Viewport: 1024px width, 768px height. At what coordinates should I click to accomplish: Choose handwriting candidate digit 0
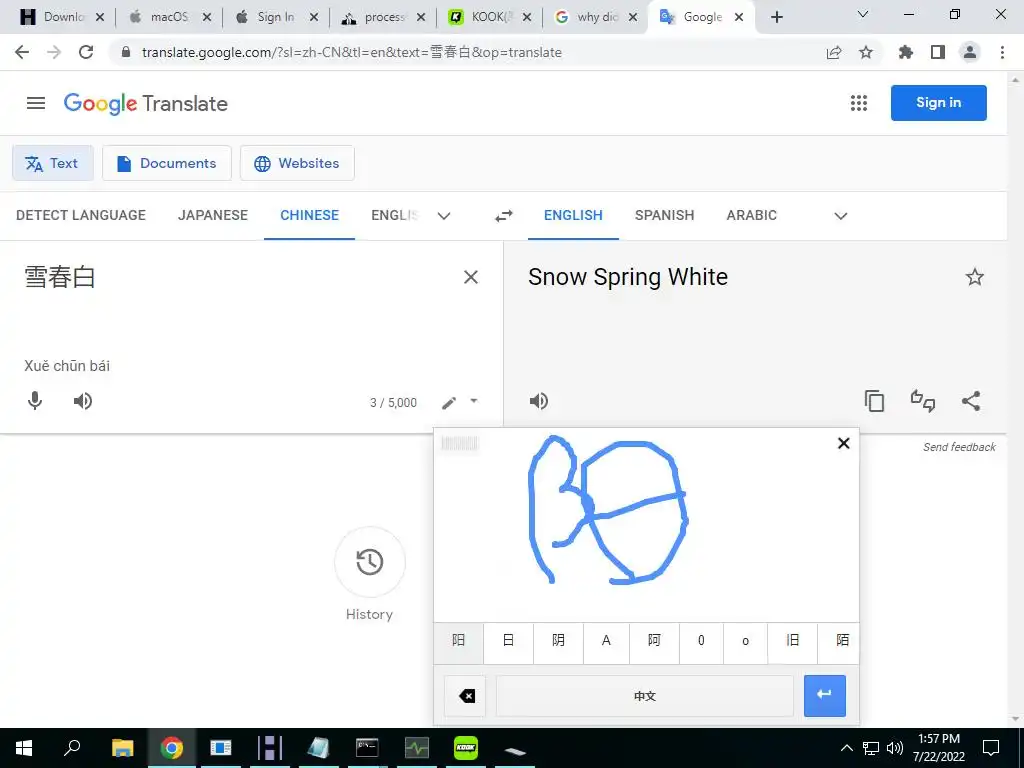pos(701,641)
